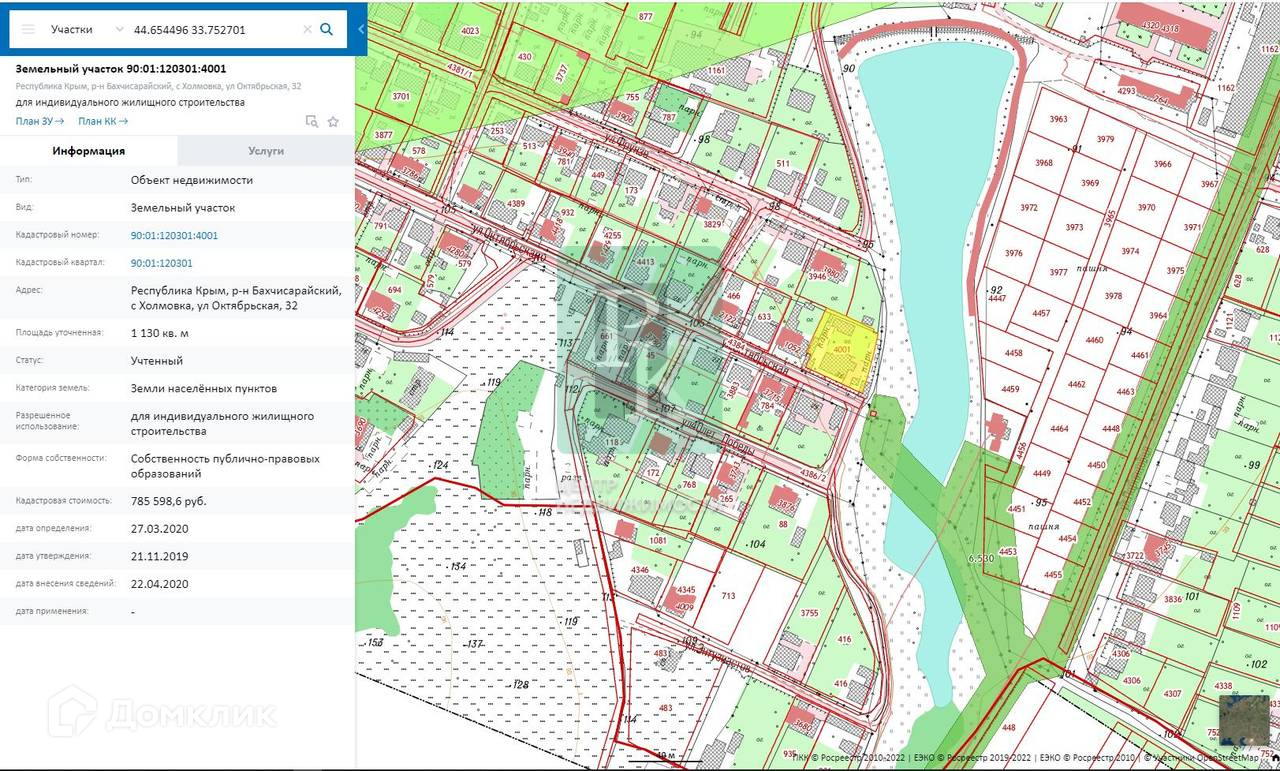This screenshot has width=1280, height=771.
Task: Select the Информация tab
Action: tap(89, 151)
